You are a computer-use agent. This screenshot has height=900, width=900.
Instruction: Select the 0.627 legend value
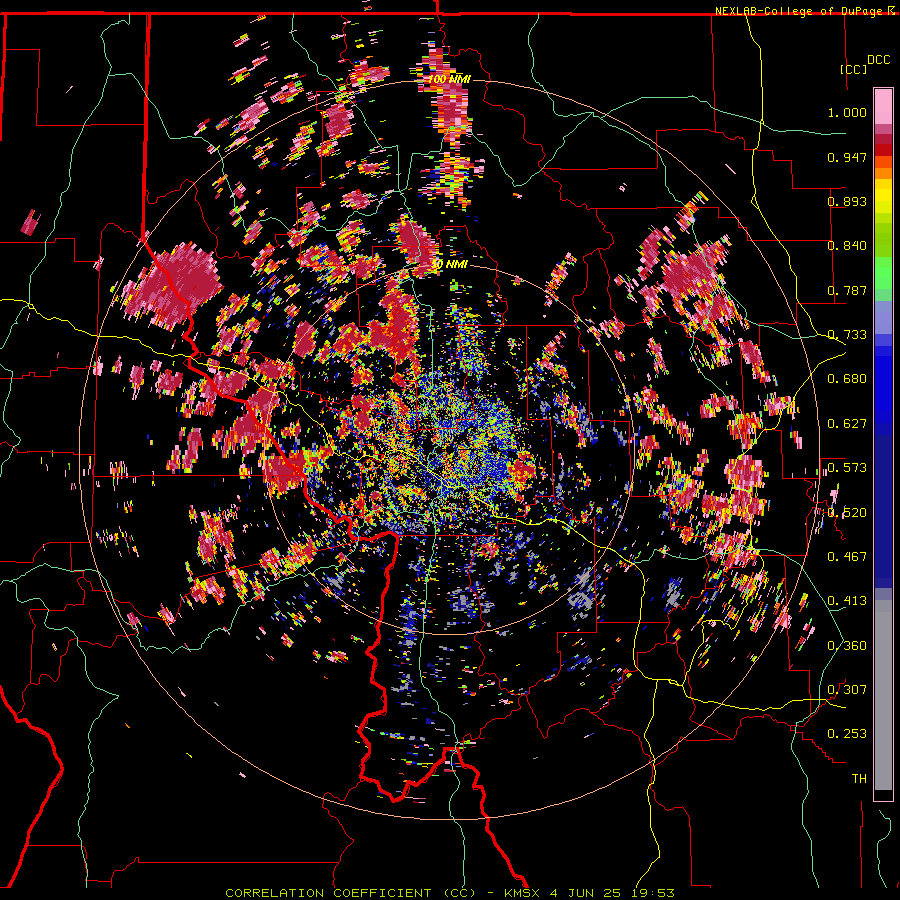[x=847, y=424]
